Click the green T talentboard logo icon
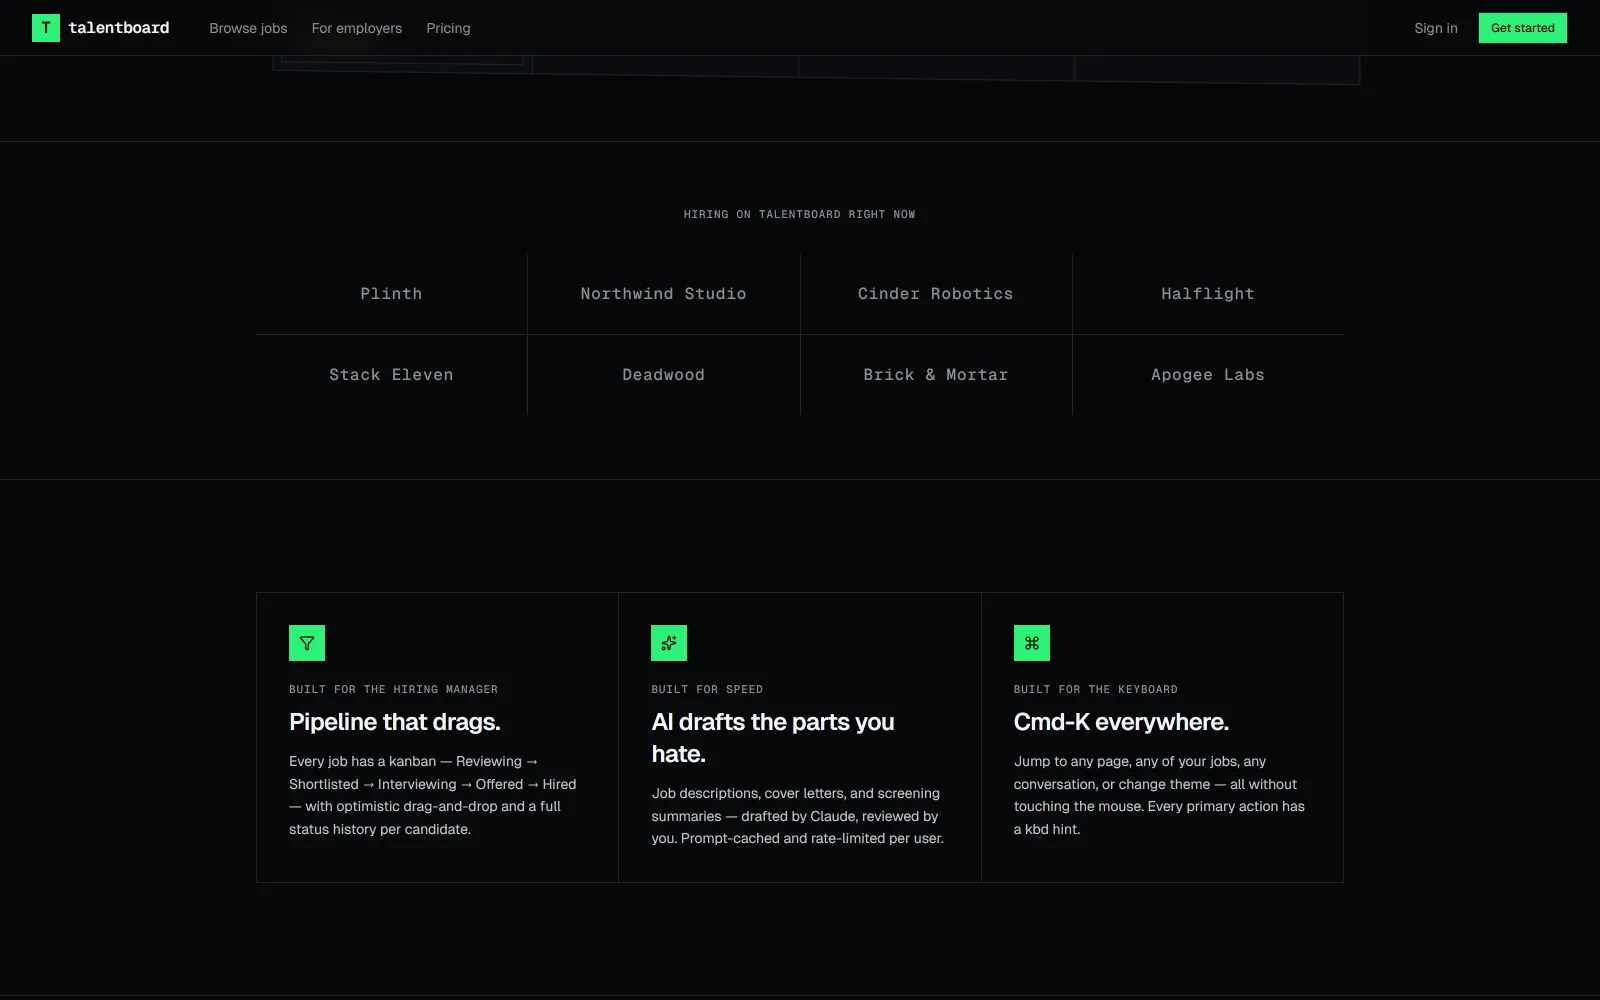This screenshot has width=1600, height=1000. pos(46,28)
